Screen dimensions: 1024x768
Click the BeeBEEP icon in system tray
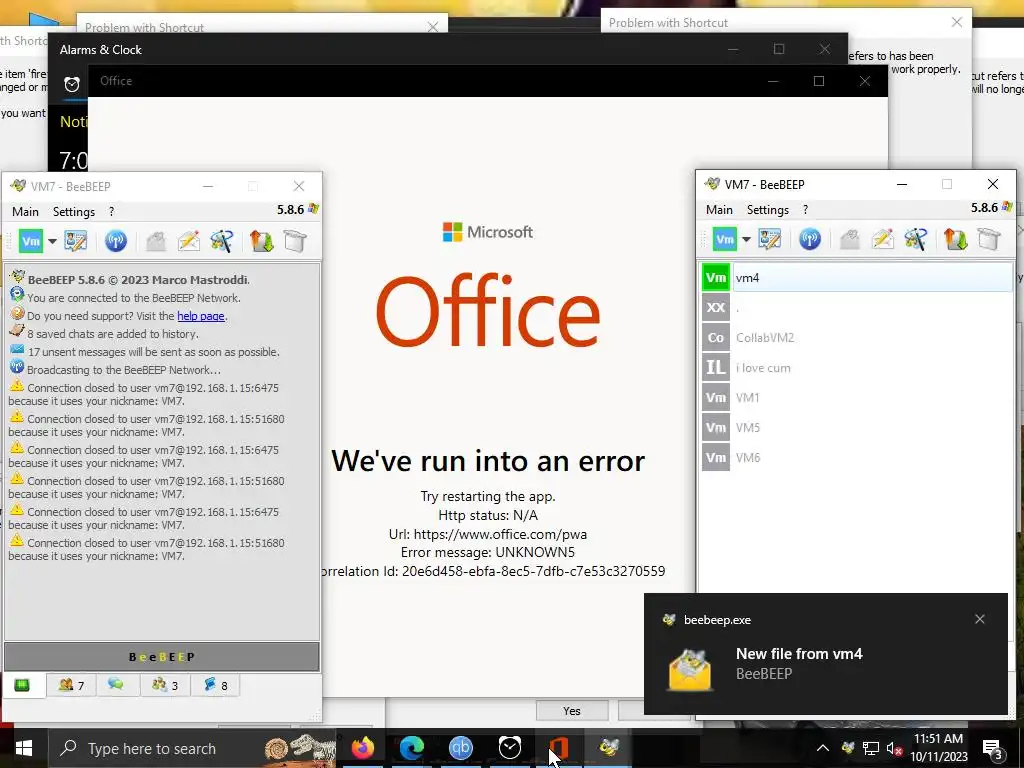coord(848,748)
